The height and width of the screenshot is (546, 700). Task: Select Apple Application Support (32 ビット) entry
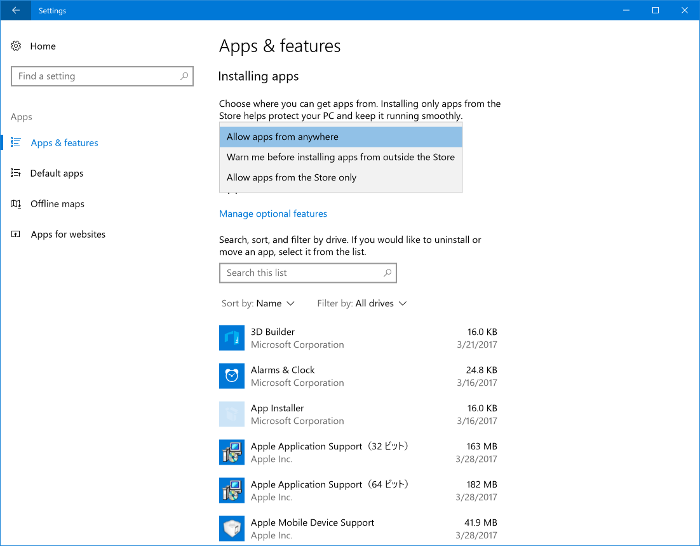(358, 452)
